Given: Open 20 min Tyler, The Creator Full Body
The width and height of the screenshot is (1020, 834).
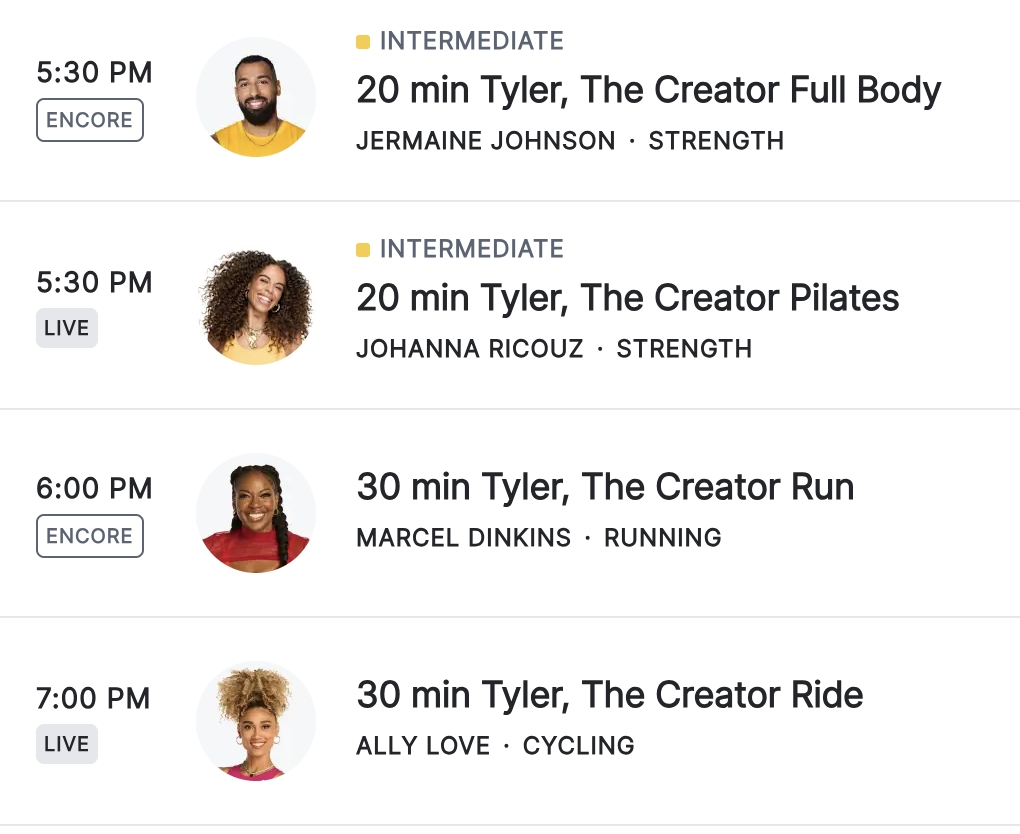Looking at the screenshot, I should 648,91.
